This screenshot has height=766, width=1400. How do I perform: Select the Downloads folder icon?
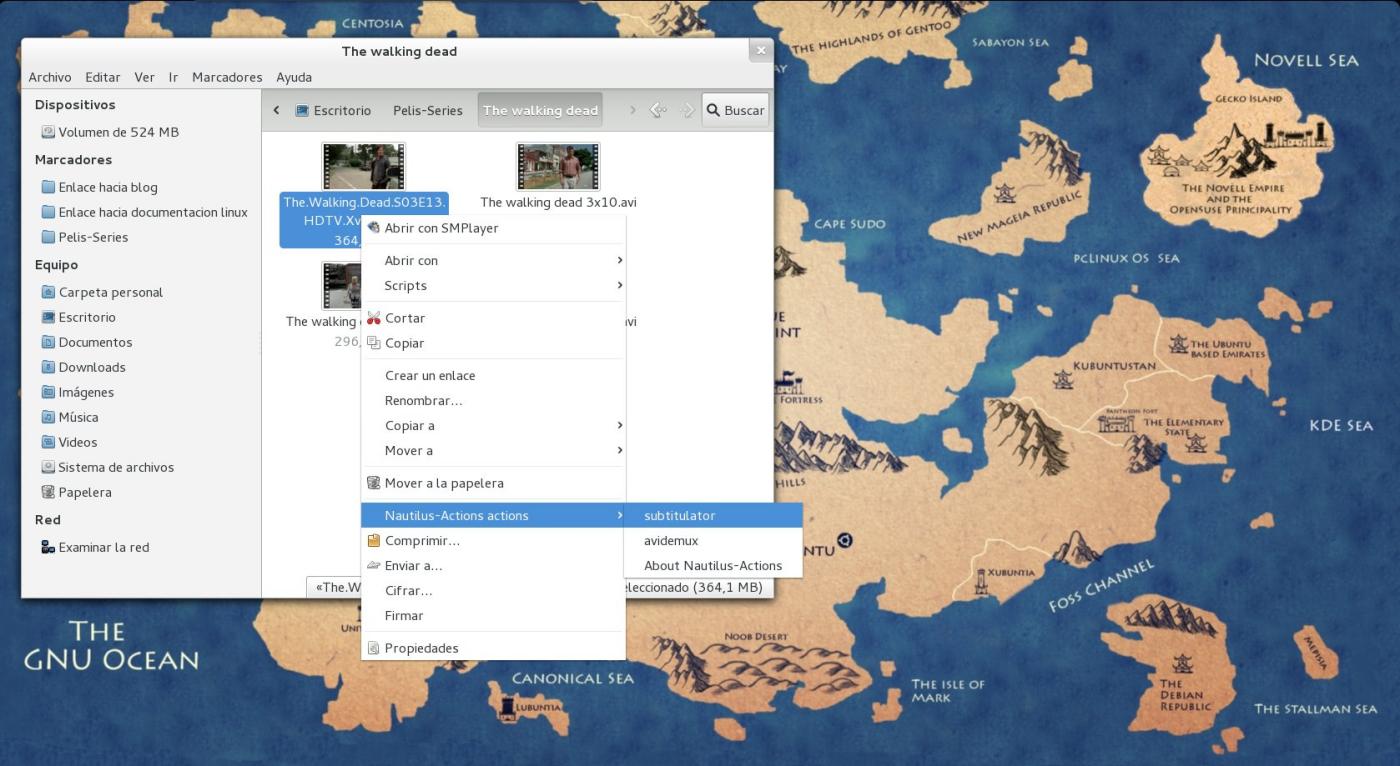(48, 367)
